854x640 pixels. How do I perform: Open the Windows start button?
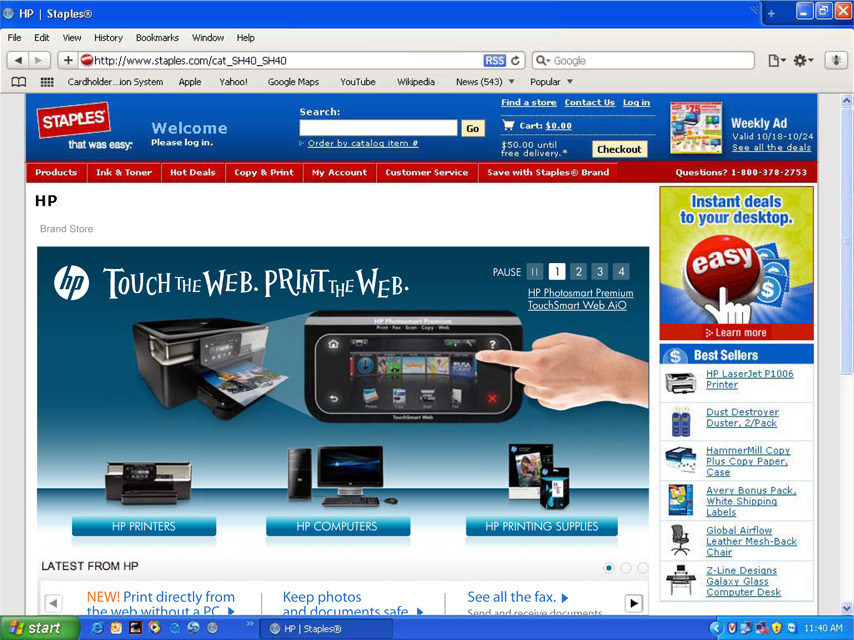pyautogui.click(x=38, y=628)
